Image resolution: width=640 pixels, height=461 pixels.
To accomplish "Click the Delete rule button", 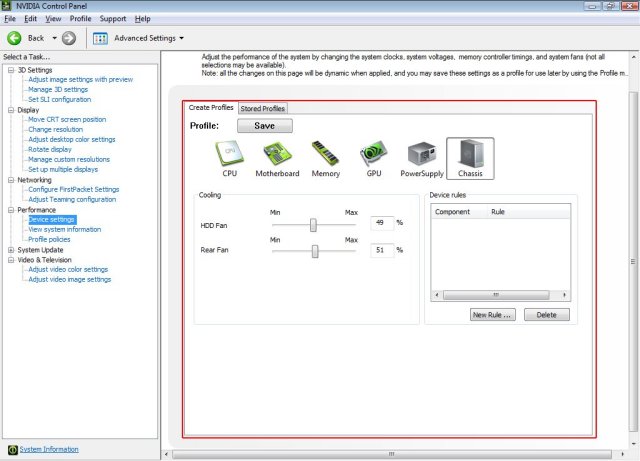I will tap(547, 315).
